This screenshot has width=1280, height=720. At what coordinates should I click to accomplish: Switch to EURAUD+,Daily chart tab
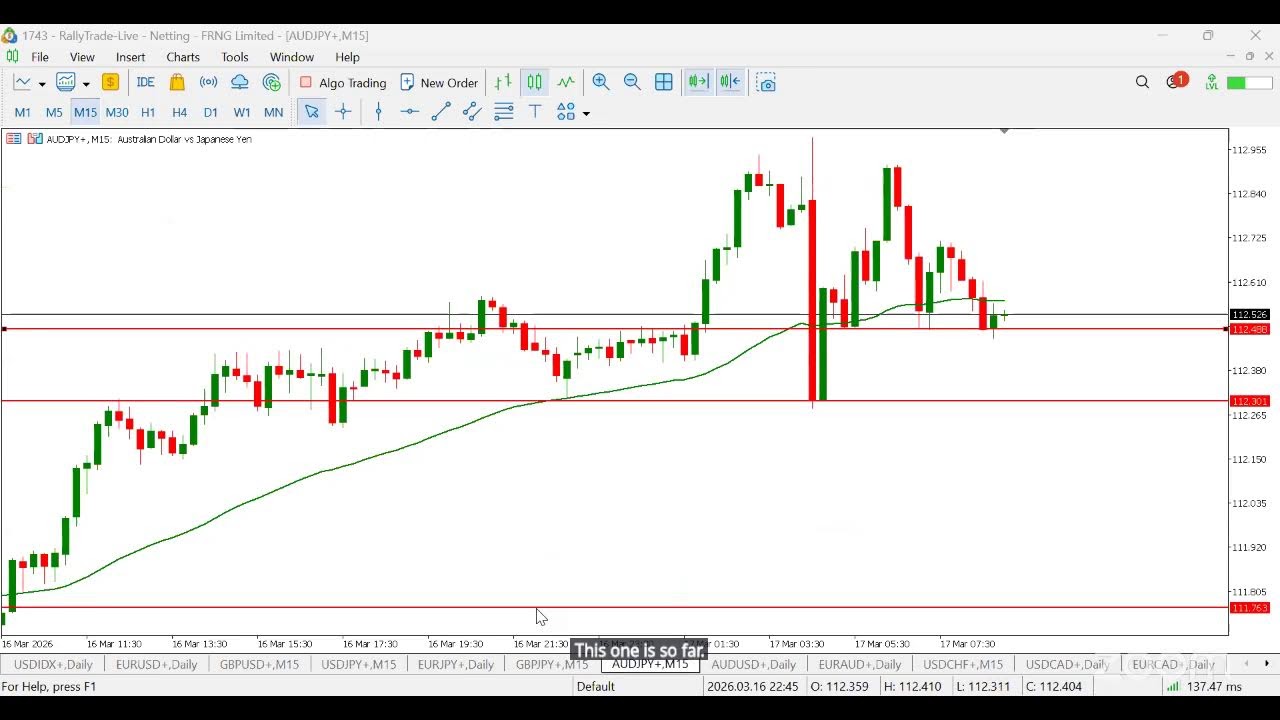[x=860, y=664]
